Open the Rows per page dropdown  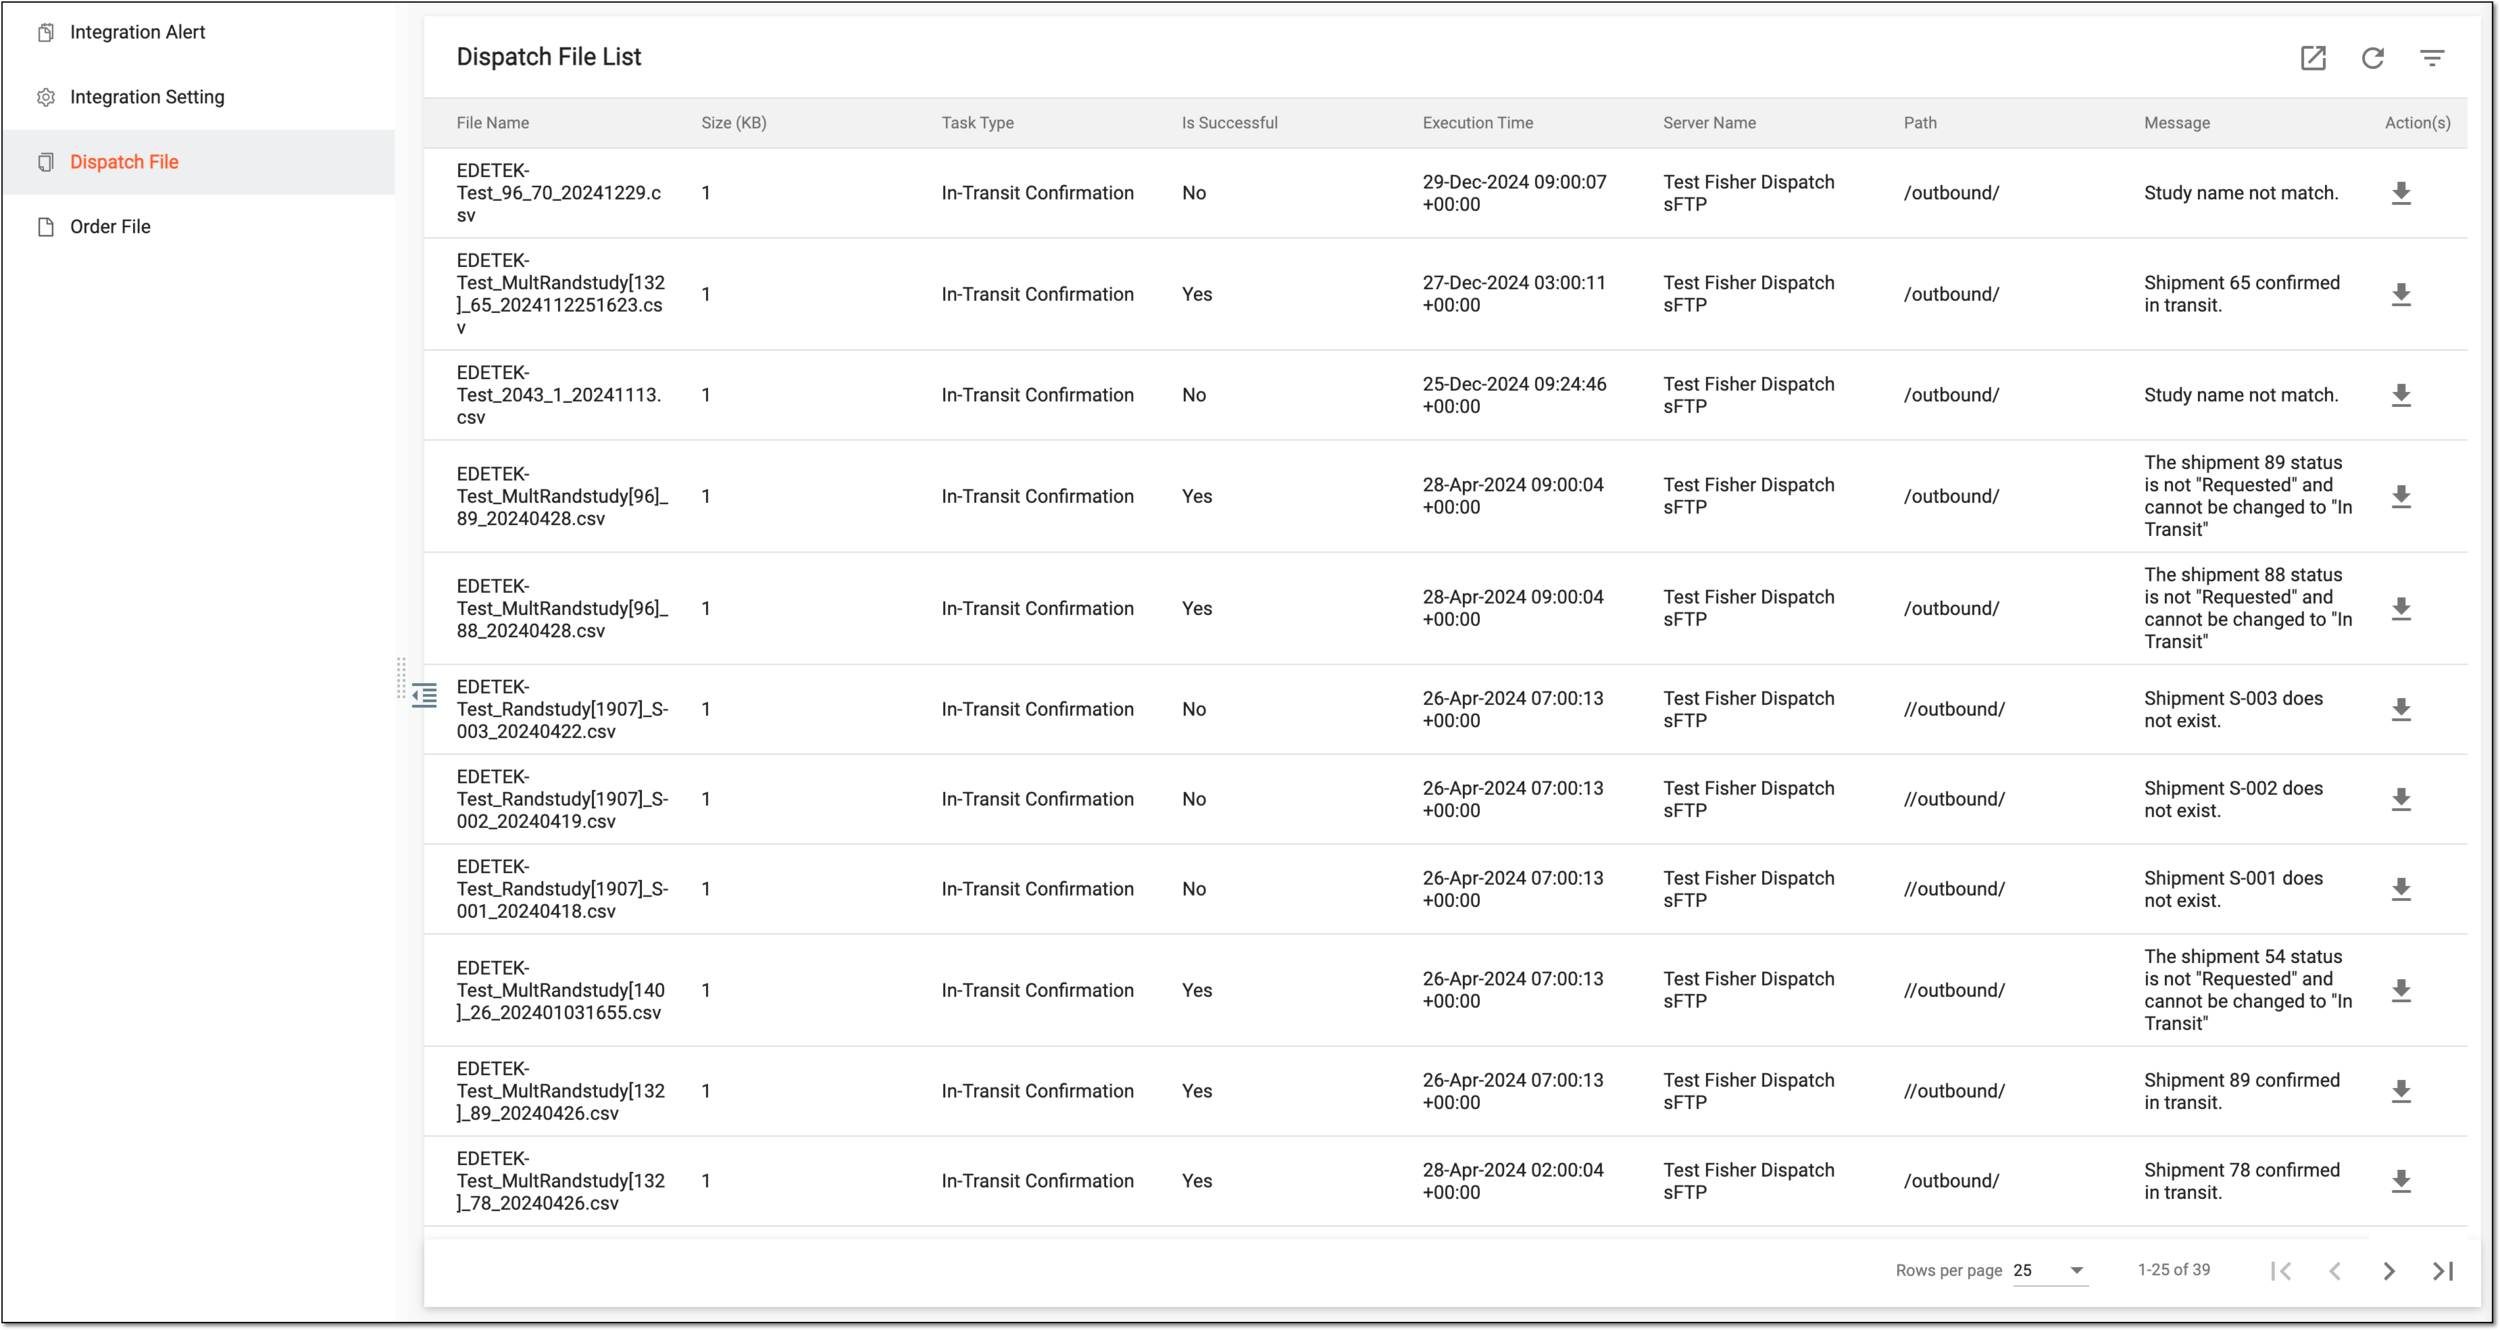coord(2050,1271)
